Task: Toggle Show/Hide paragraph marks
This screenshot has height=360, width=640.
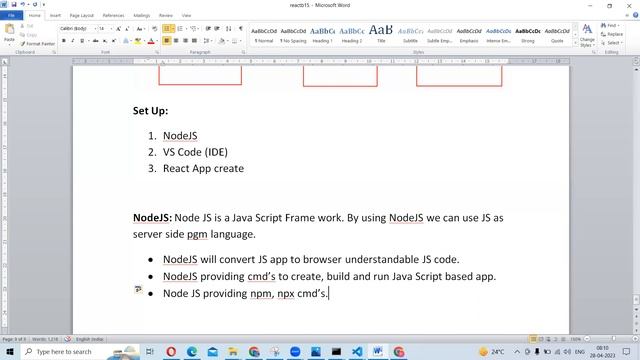Action: (240, 29)
